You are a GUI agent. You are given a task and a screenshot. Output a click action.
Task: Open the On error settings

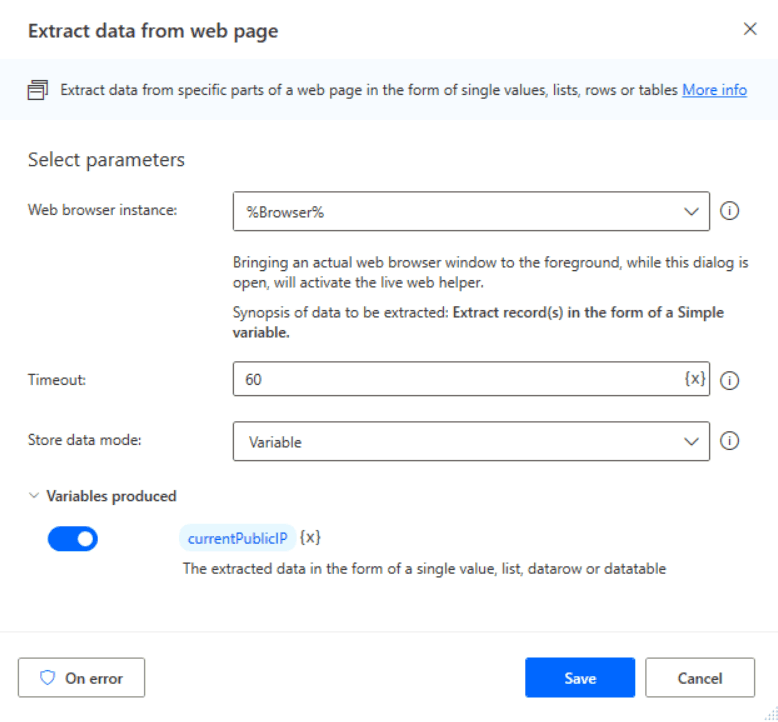(81, 678)
